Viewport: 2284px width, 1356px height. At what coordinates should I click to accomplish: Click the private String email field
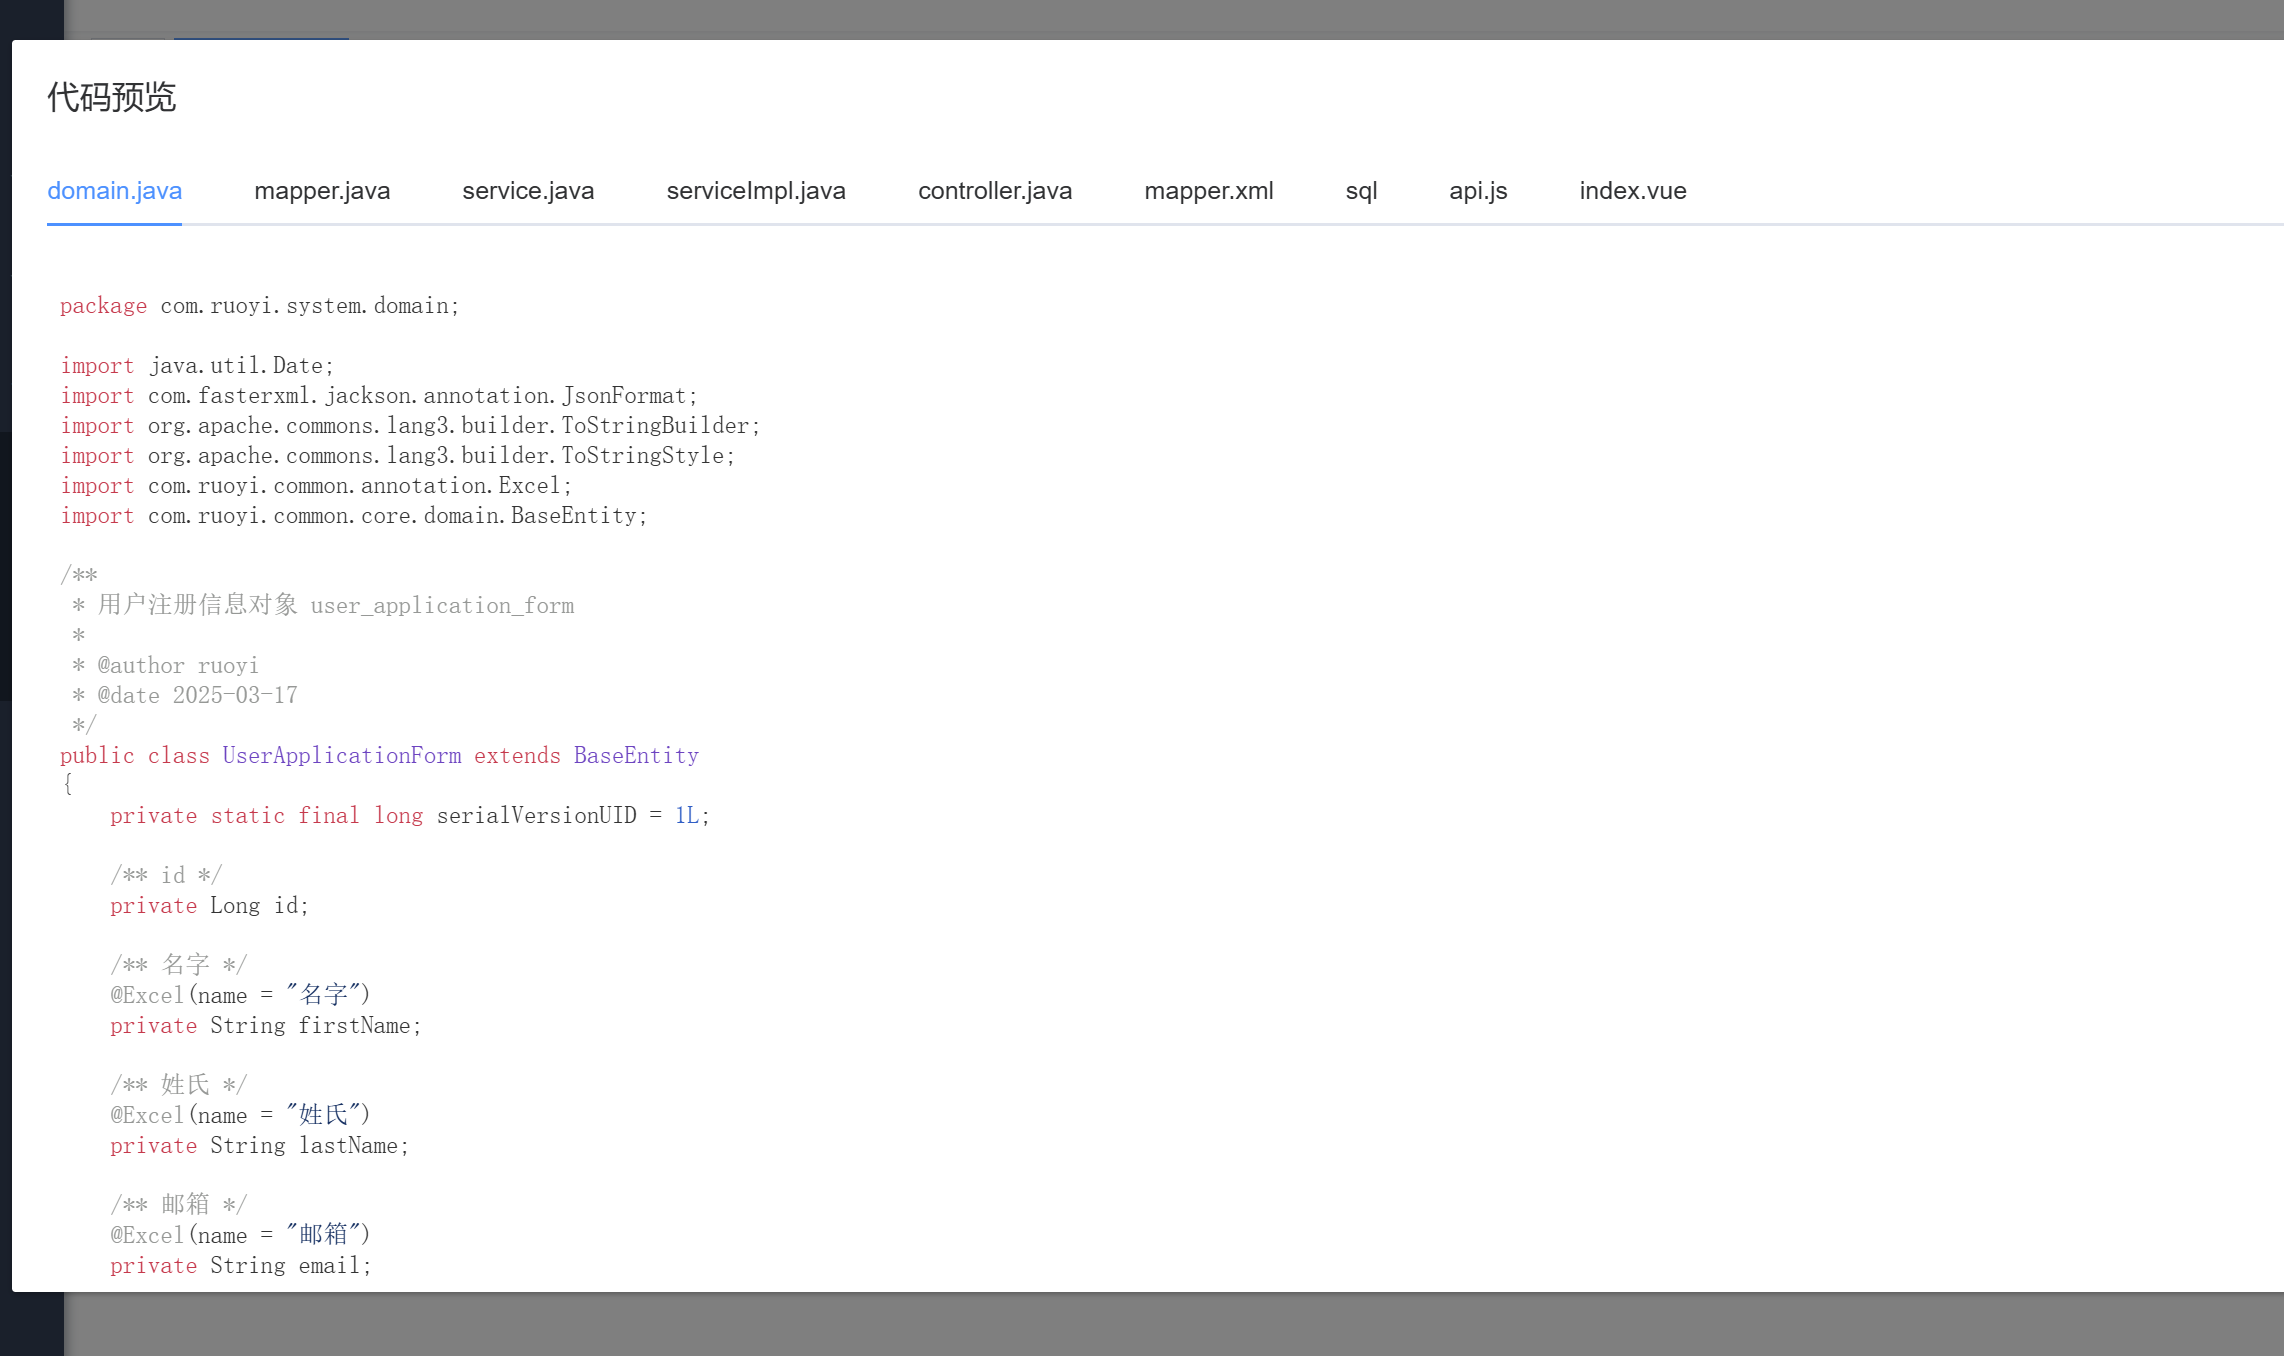[x=241, y=1266]
